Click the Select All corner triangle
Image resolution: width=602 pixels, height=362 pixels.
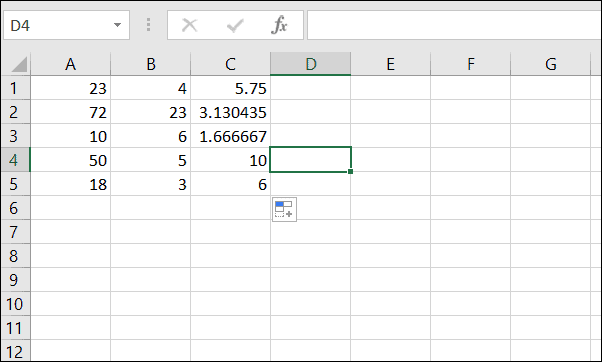[x=18, y=64]
